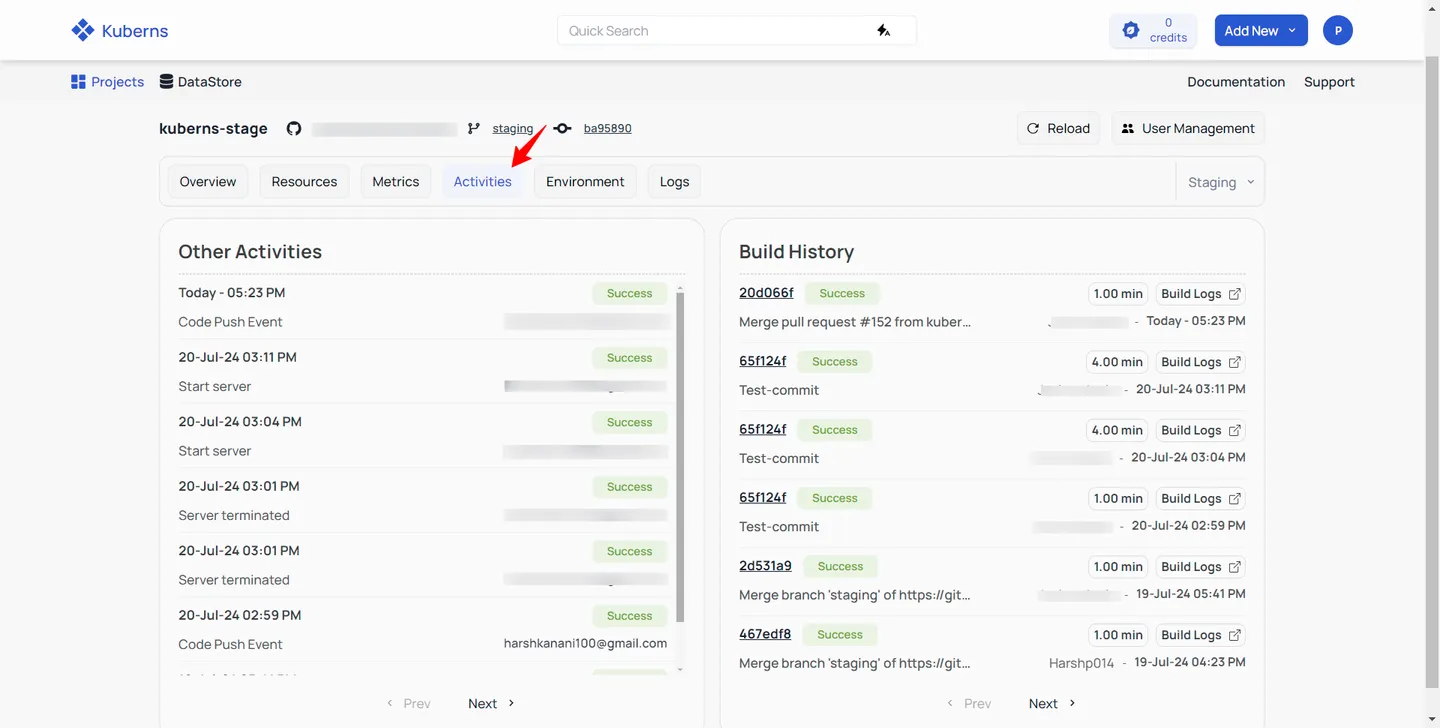
Task: Click the 'Merge pull request #152' message
Action: 855,322
